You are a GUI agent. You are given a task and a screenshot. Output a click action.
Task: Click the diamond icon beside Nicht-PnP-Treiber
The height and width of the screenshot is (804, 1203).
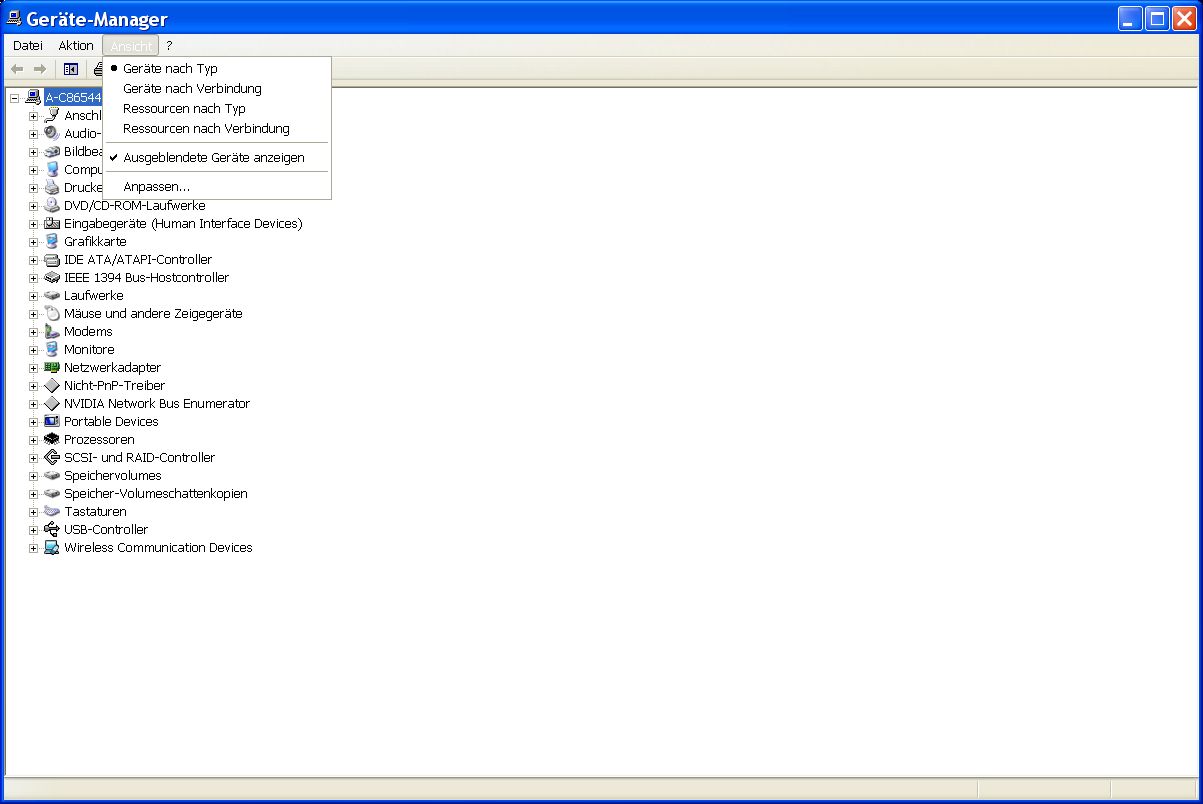[52, 385]
